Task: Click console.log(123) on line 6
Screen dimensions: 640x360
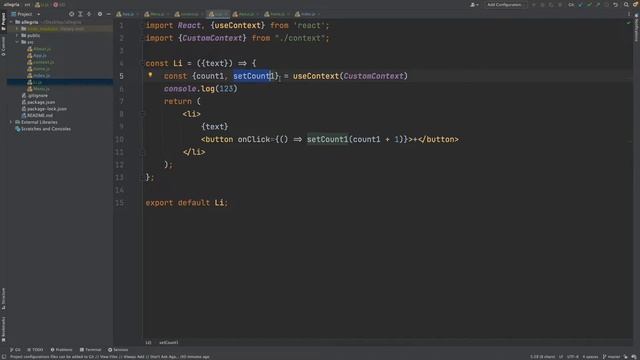Action: 200,89
